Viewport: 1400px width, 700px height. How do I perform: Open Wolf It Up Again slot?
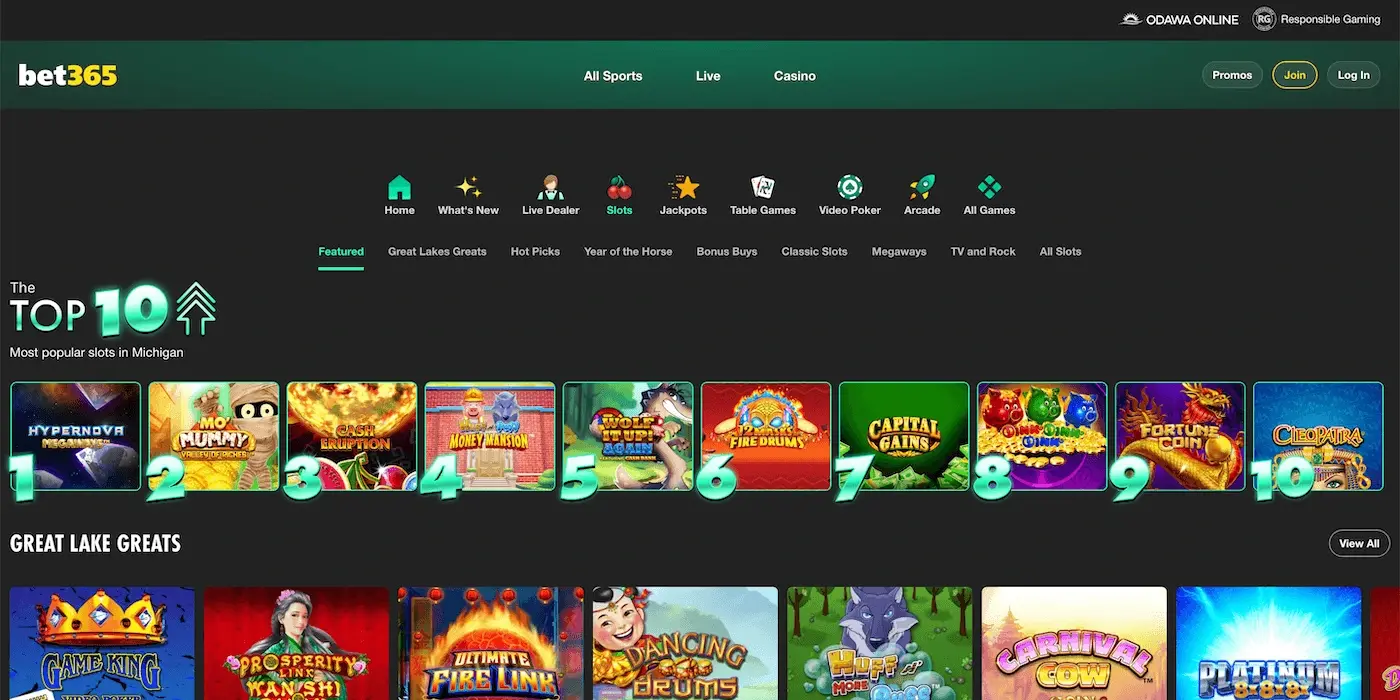coord(628,436)
